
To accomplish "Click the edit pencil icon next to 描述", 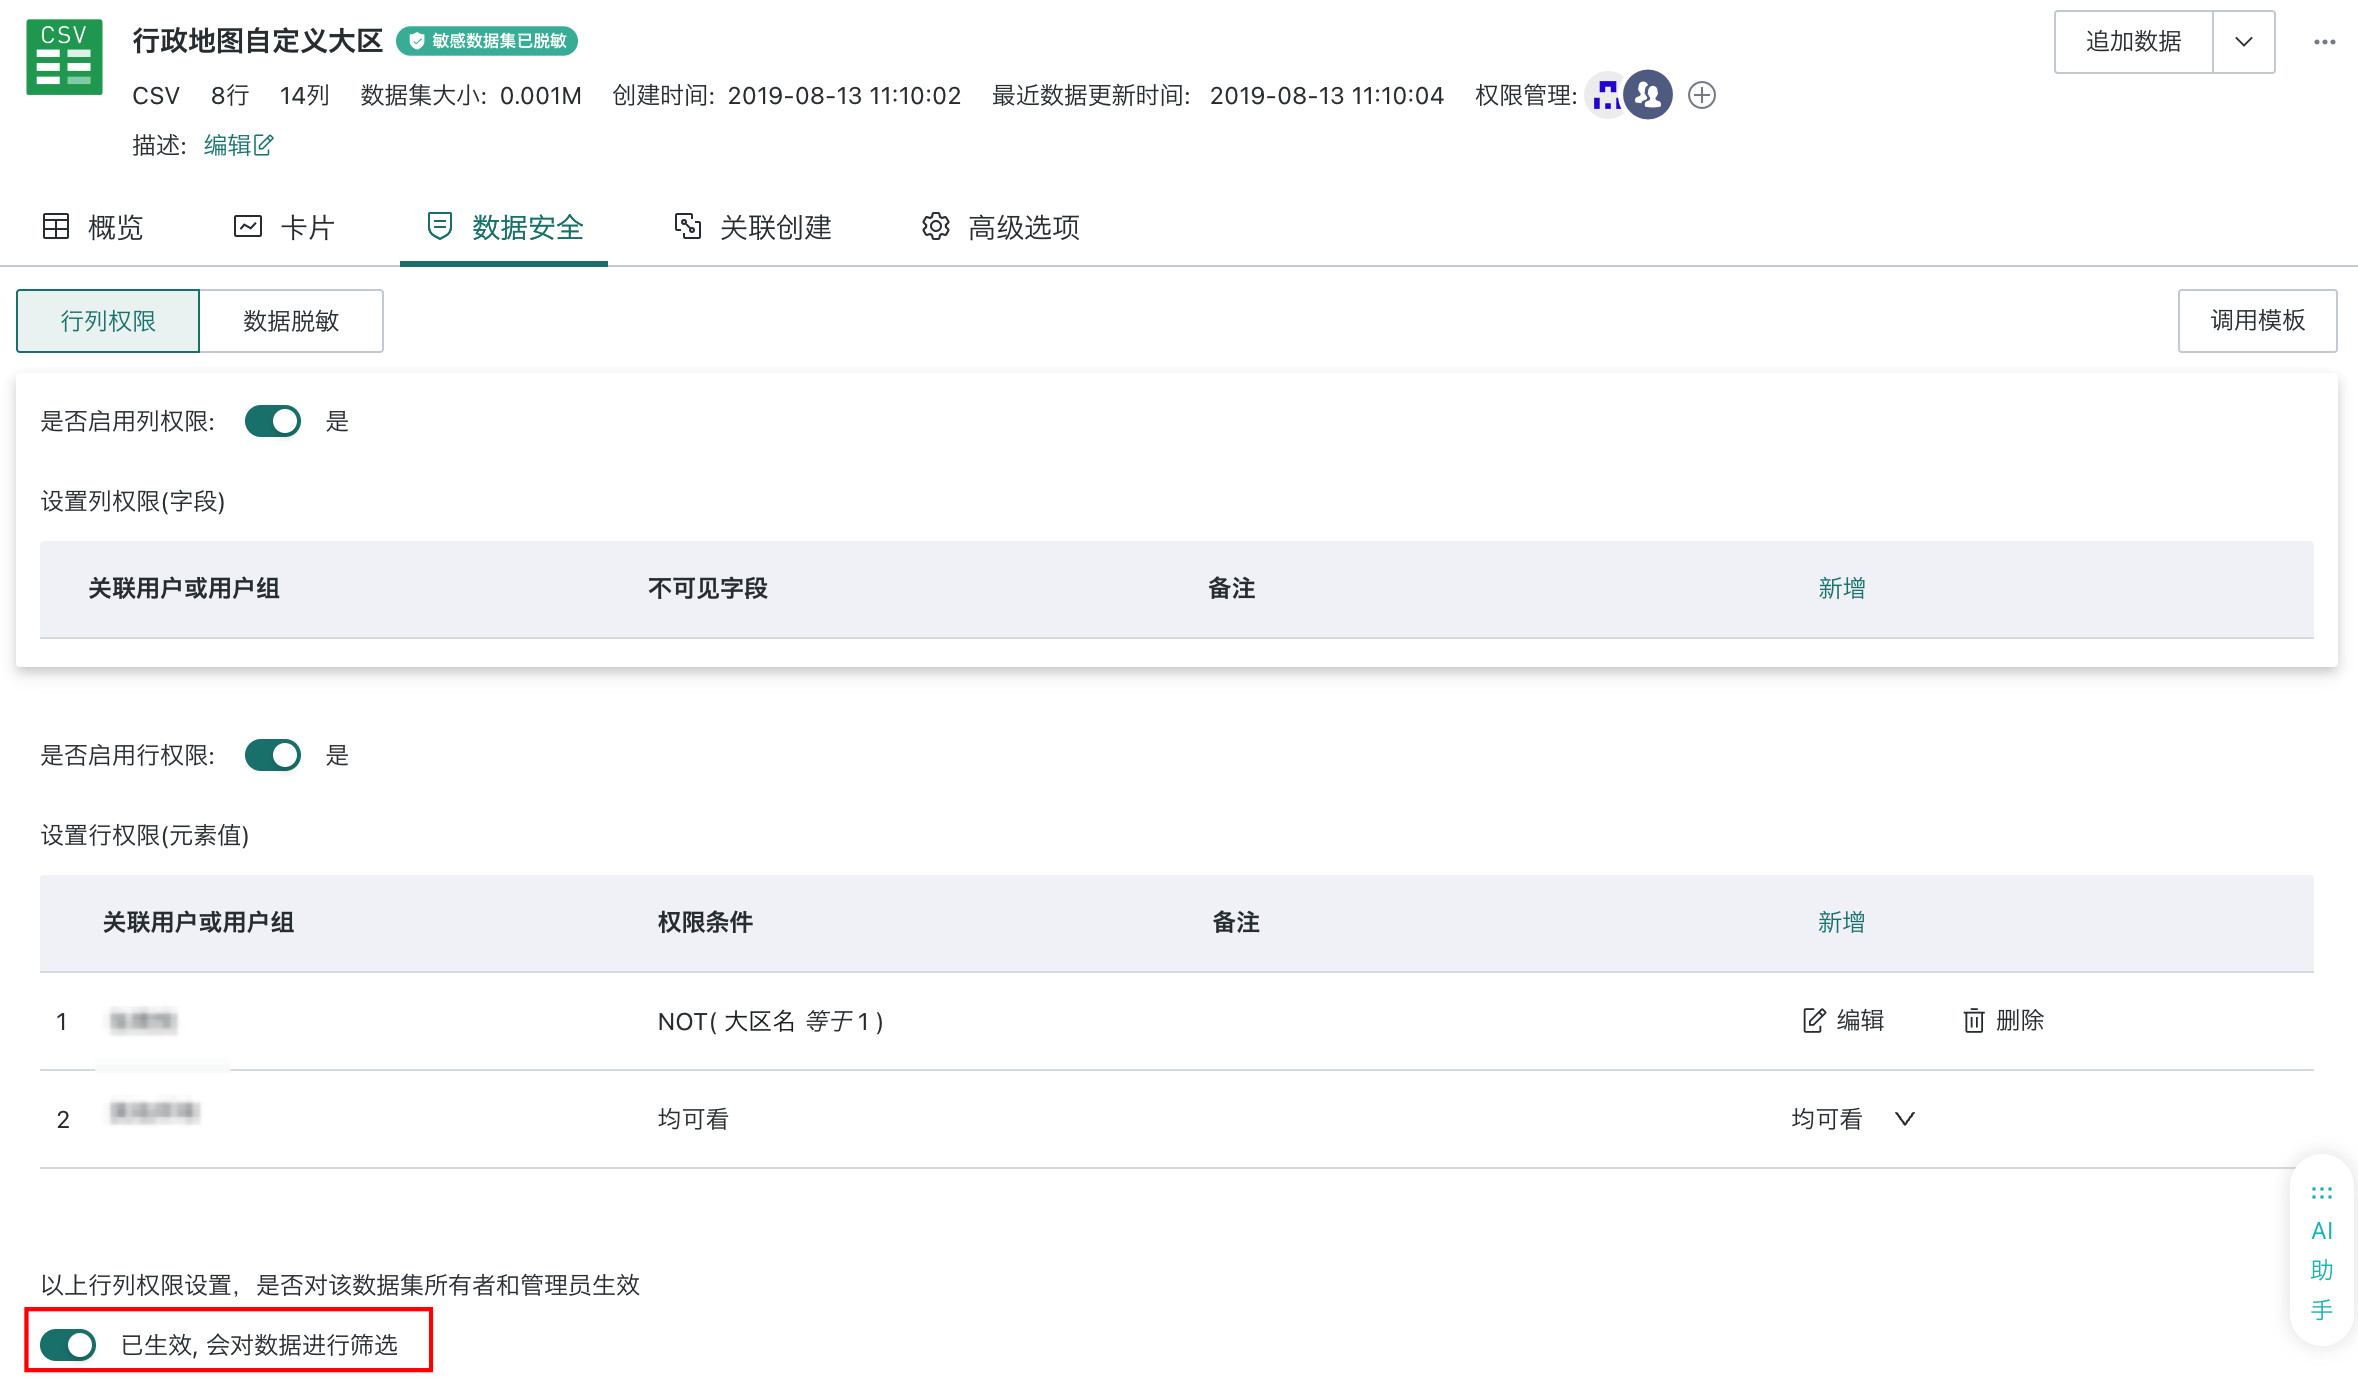I will 263,145.
